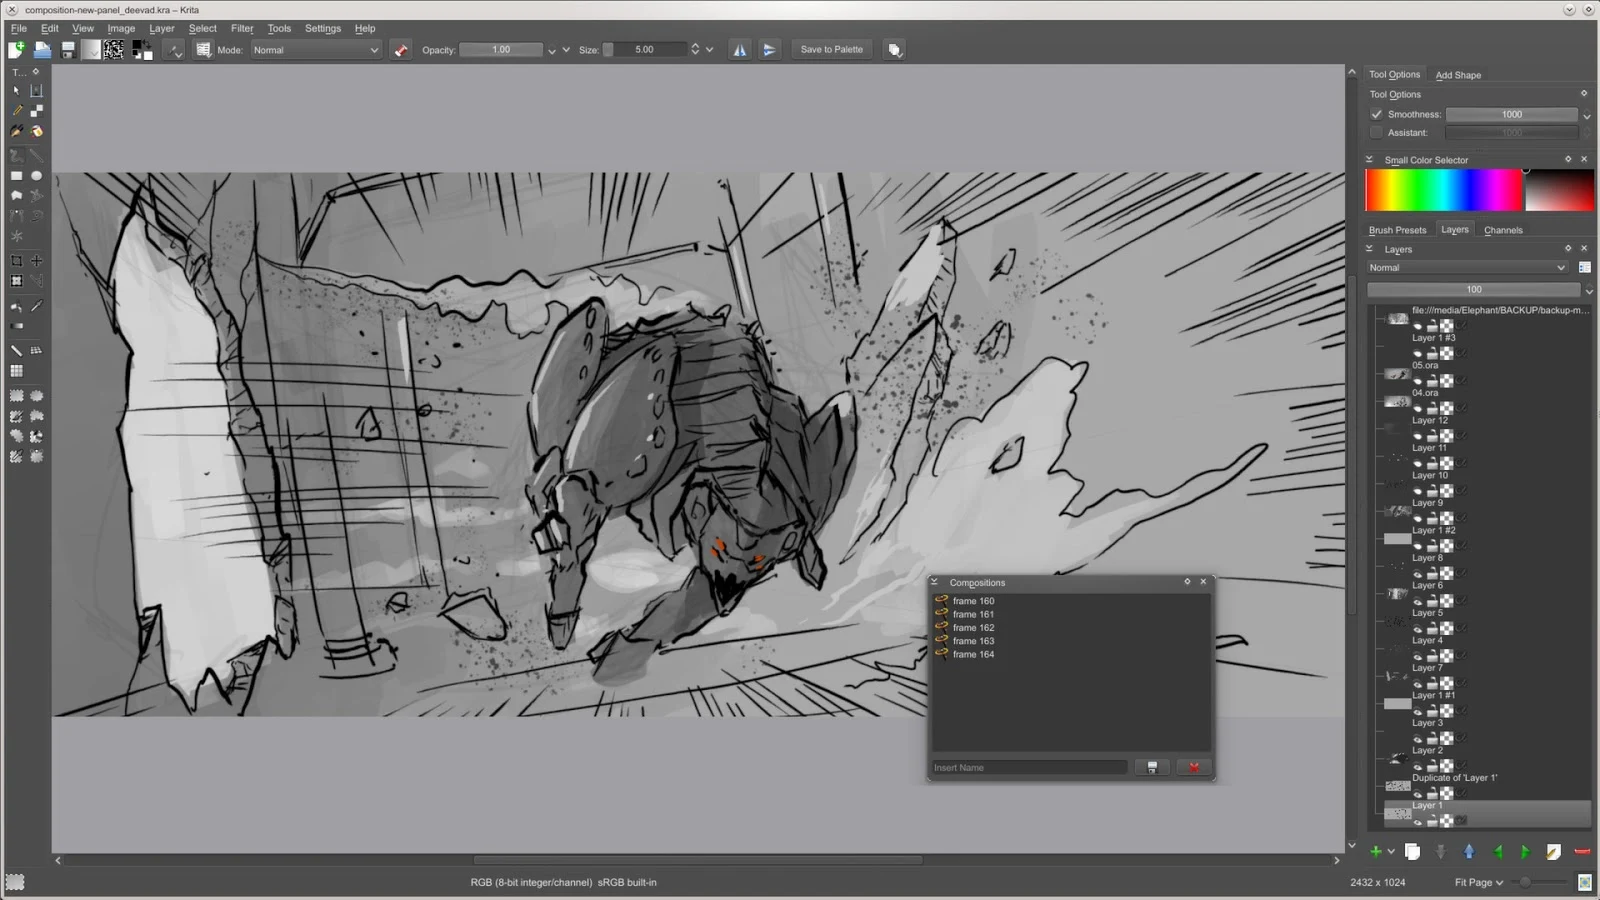Viewport: 1600px width, 900px height.
Task: Choose the Line tool
Action: pyautogui.click(x=37, y=154)
